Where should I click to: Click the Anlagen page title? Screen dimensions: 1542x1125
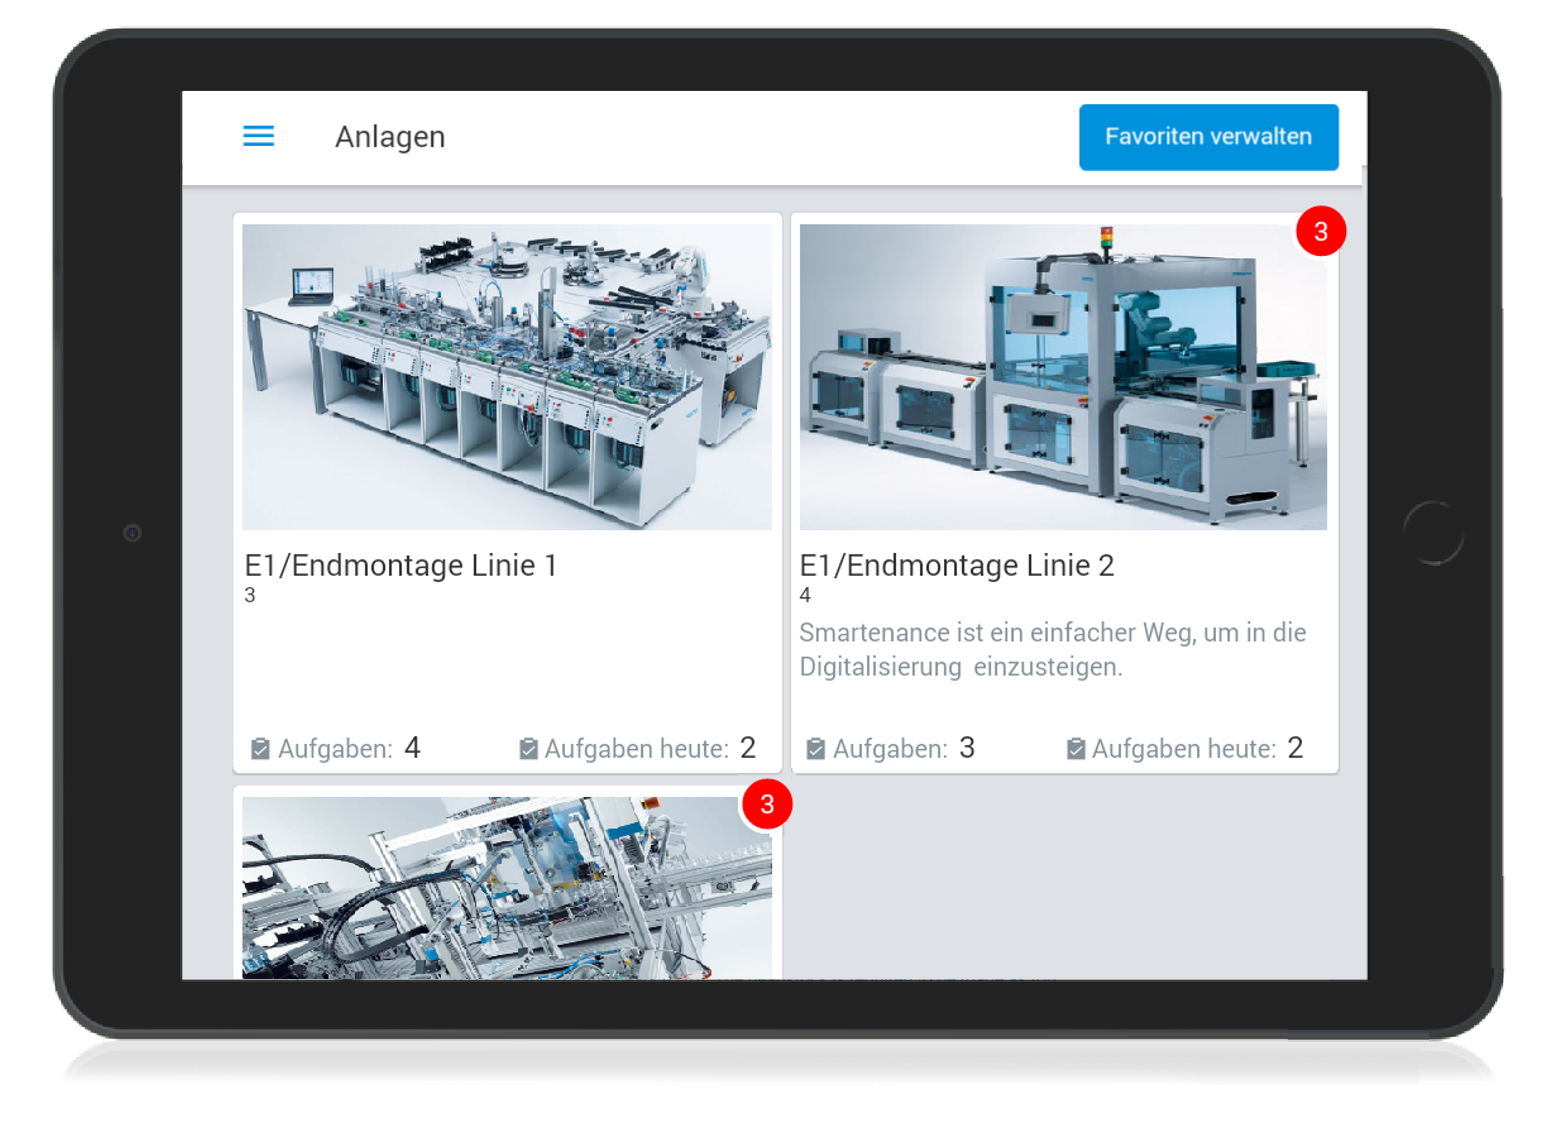click(x=390, y=137)
